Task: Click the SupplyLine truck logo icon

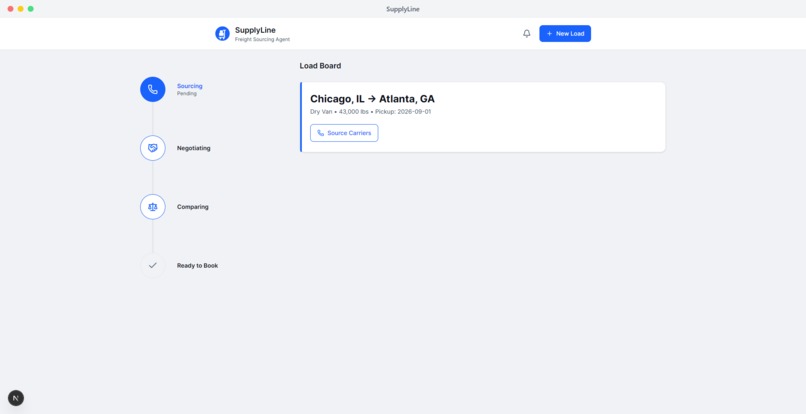Action: pyautogui.click(x=222, y=33)
